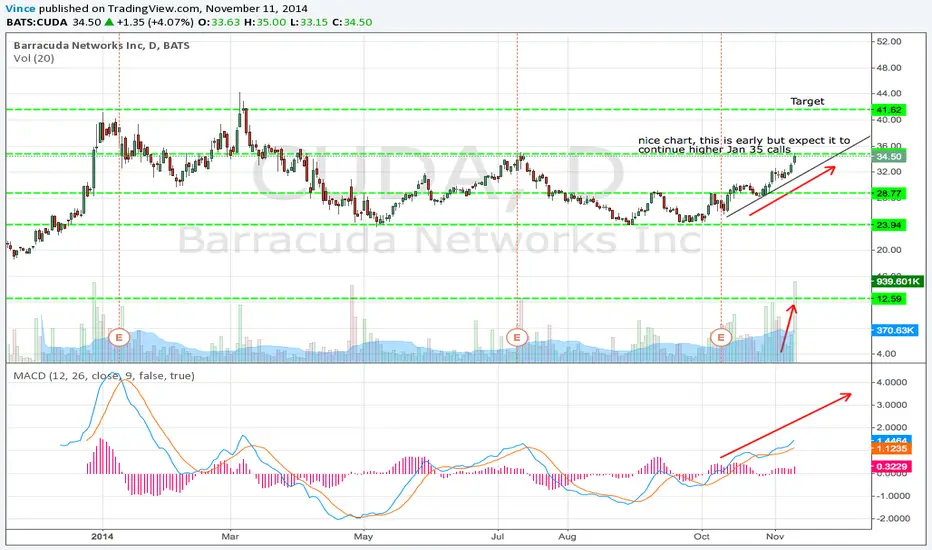Click the 939.601K volume value label
932x550 pixels.
(898, 281)
